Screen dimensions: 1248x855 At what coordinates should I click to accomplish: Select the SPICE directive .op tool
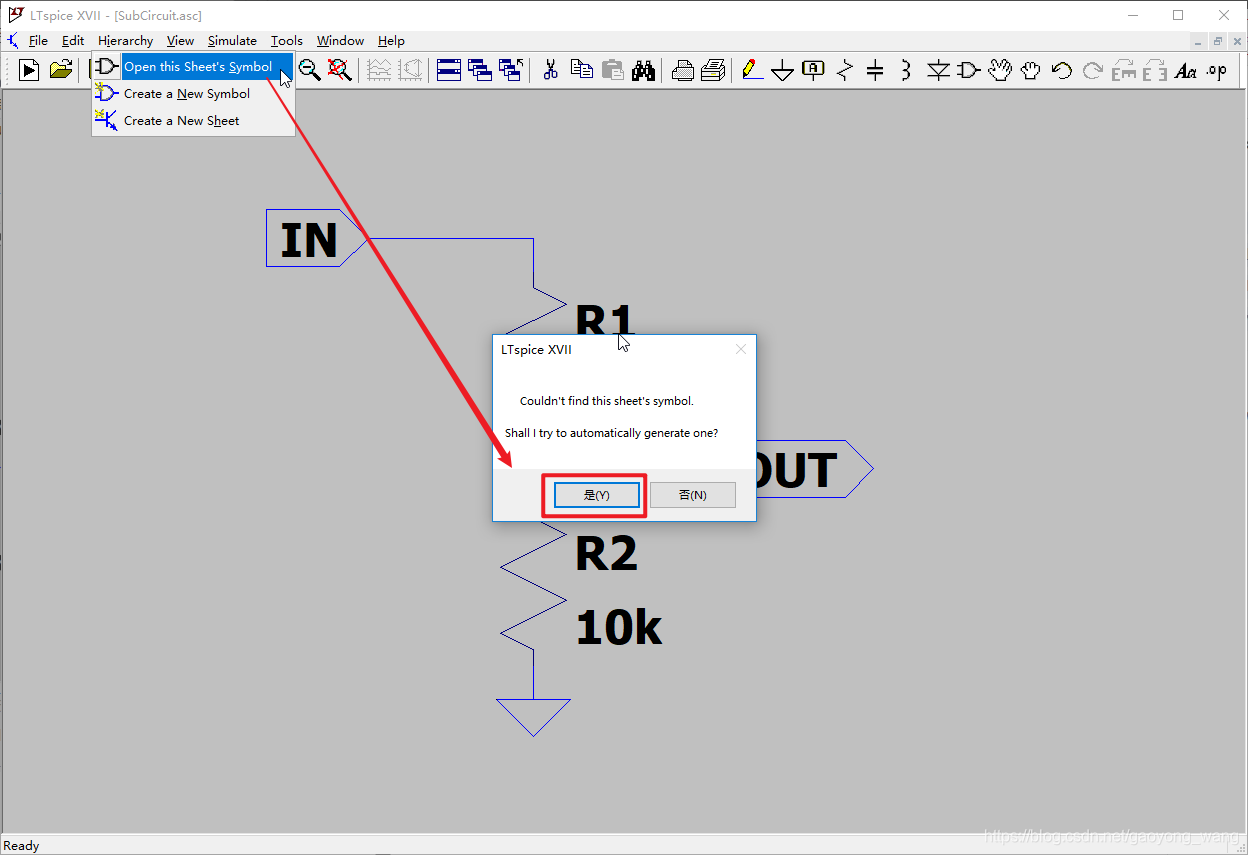1216,70
